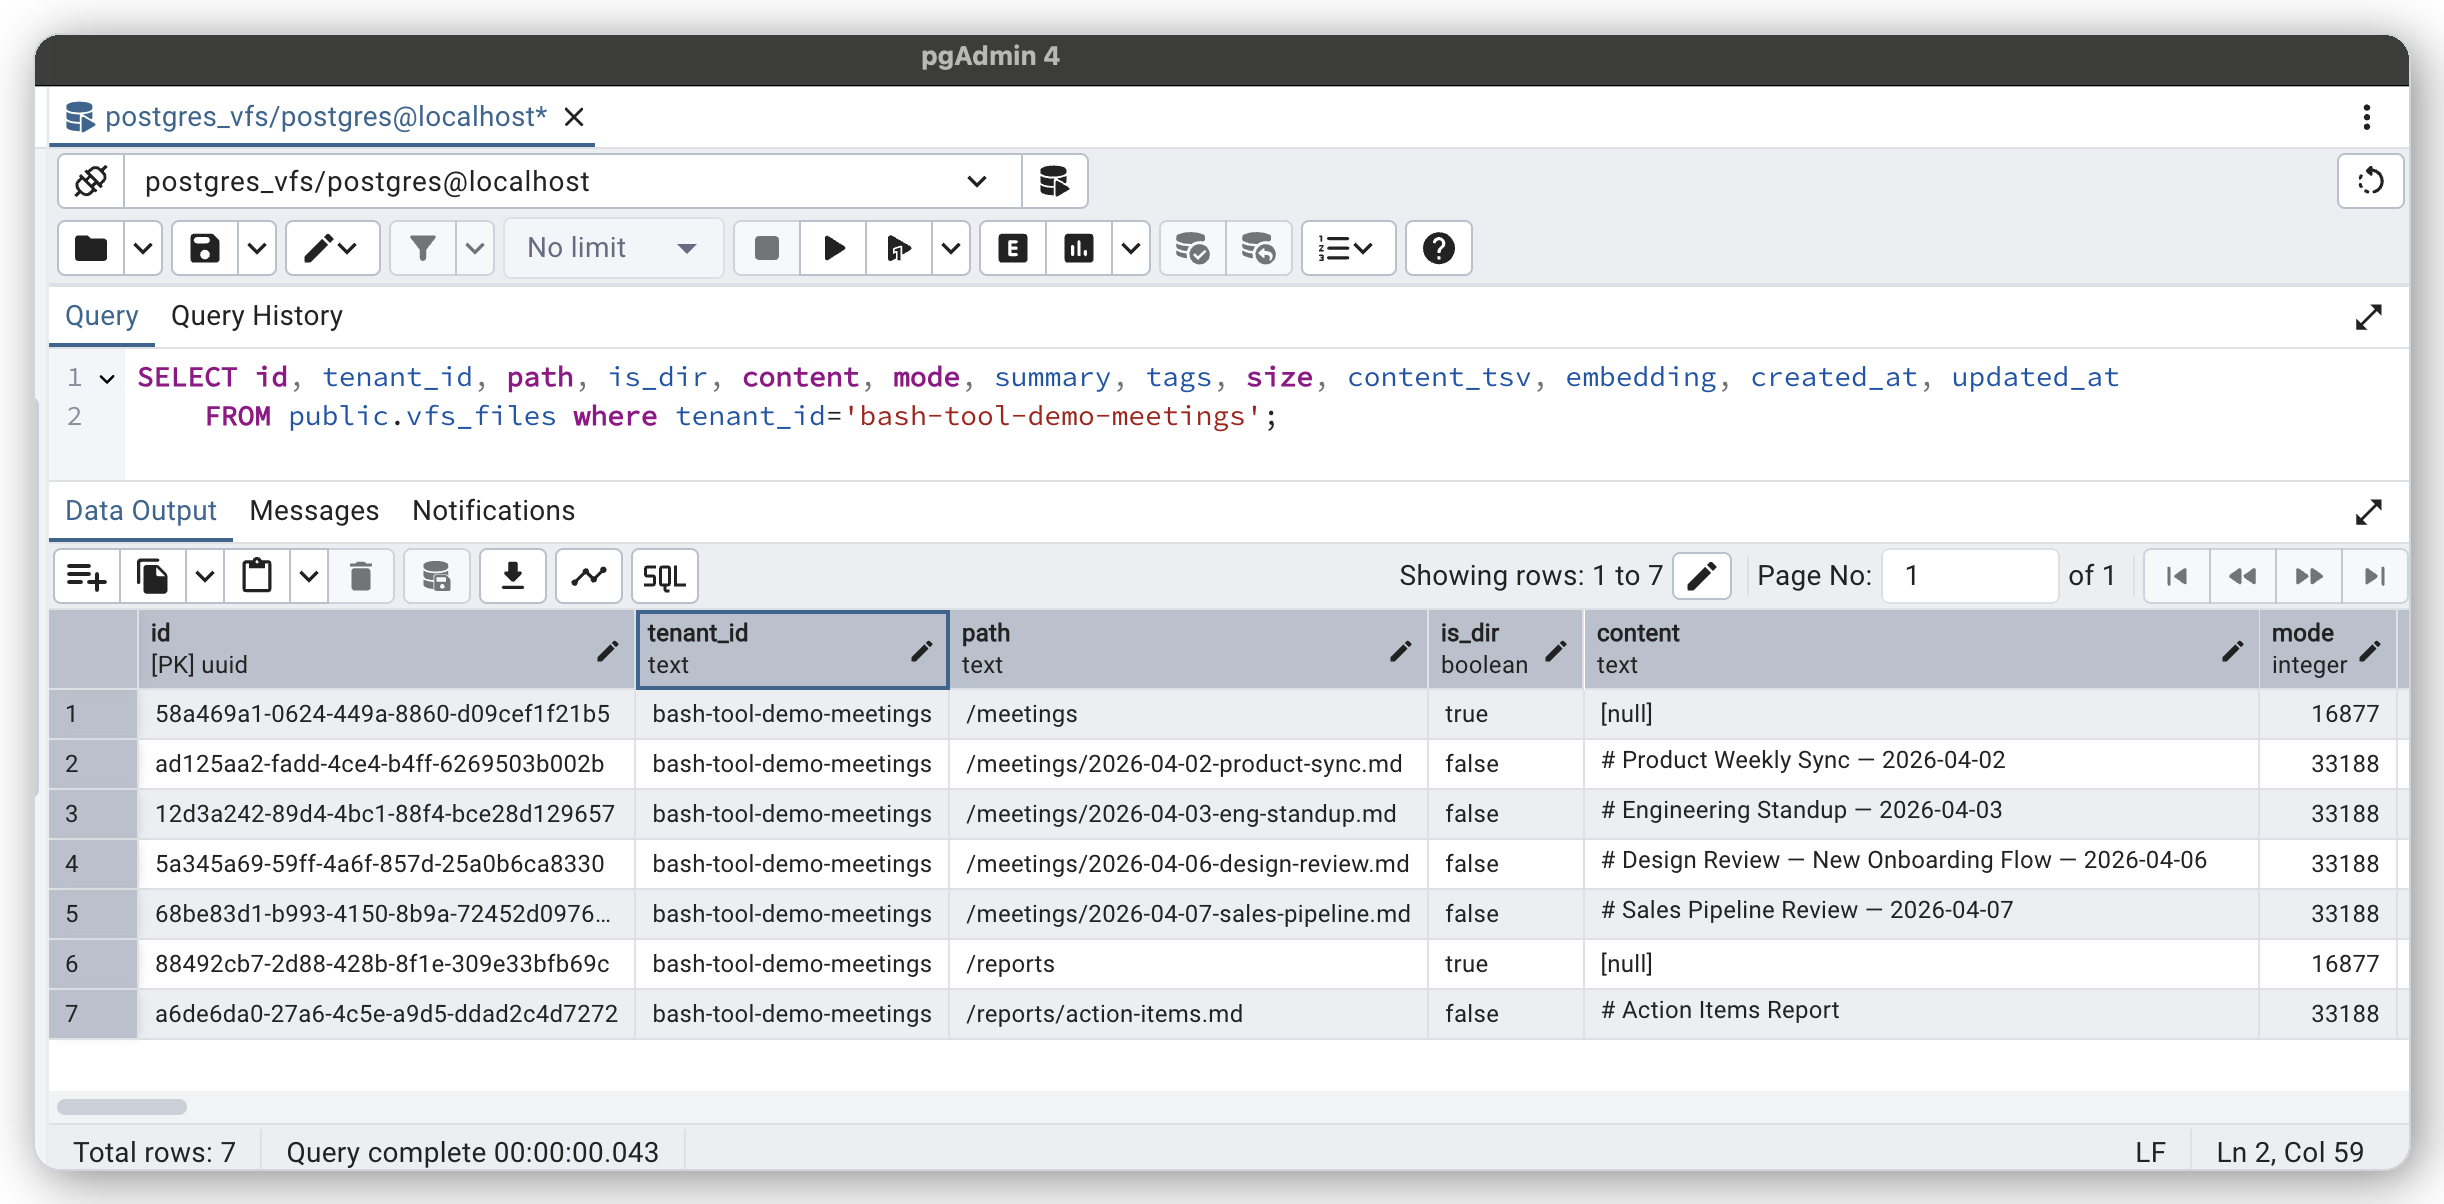Select the tenant_id column header
This screenshot has height=1204, width=2444.
click(x=792, y=649)
